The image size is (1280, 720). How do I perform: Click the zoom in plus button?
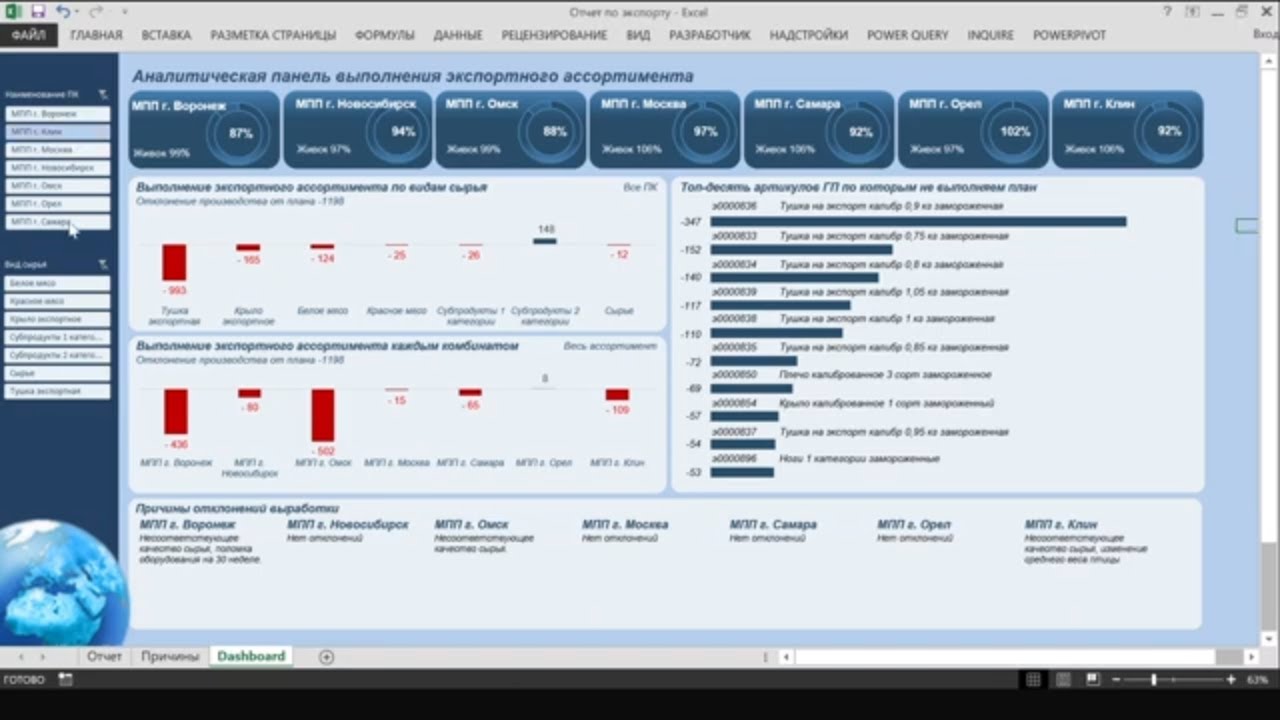[1231, 680]
